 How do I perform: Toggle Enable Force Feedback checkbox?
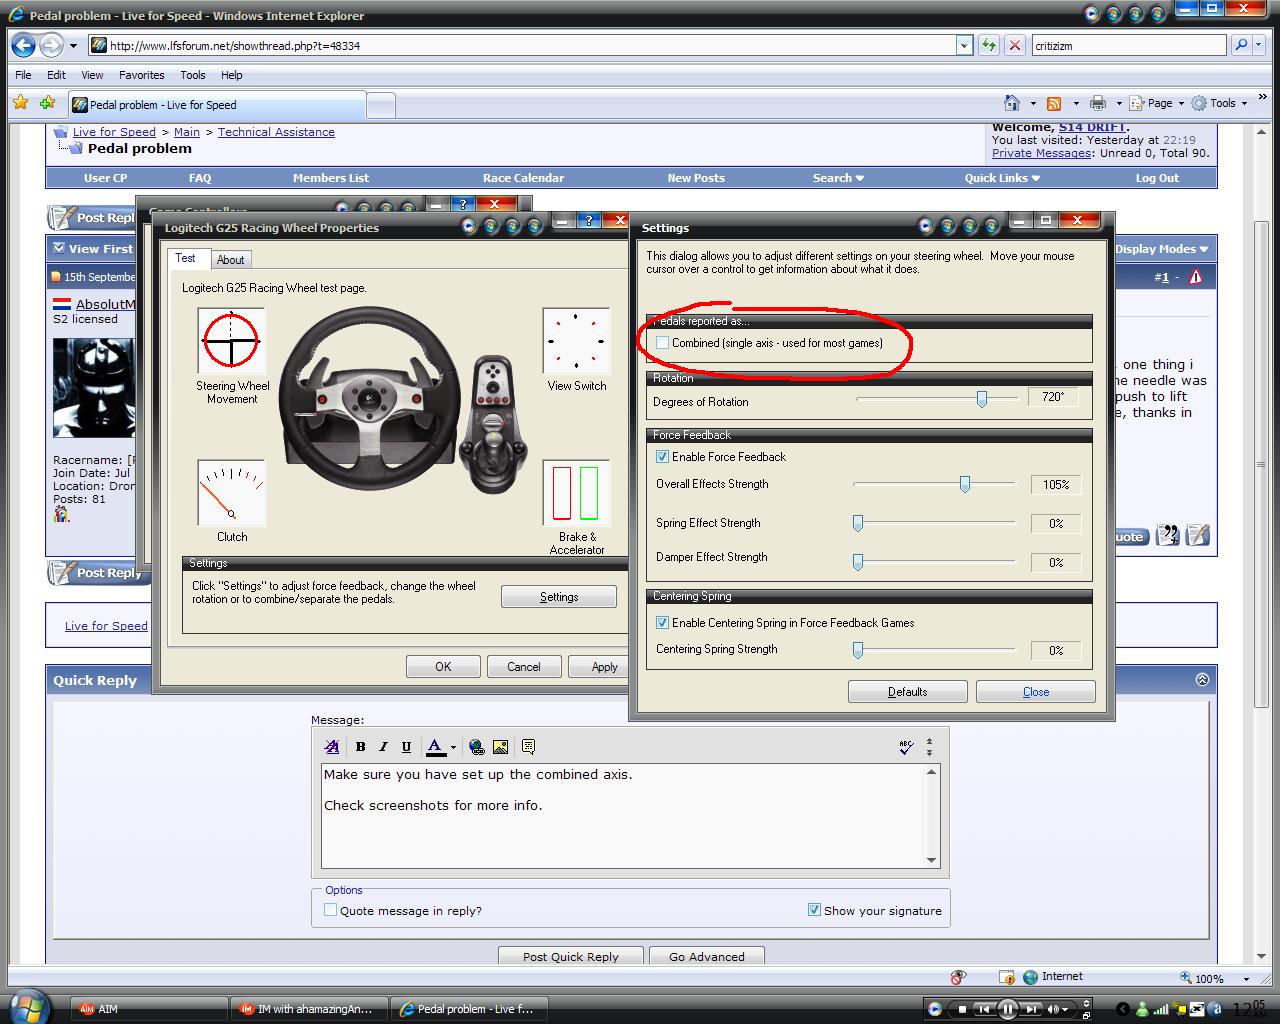[662, 457]
